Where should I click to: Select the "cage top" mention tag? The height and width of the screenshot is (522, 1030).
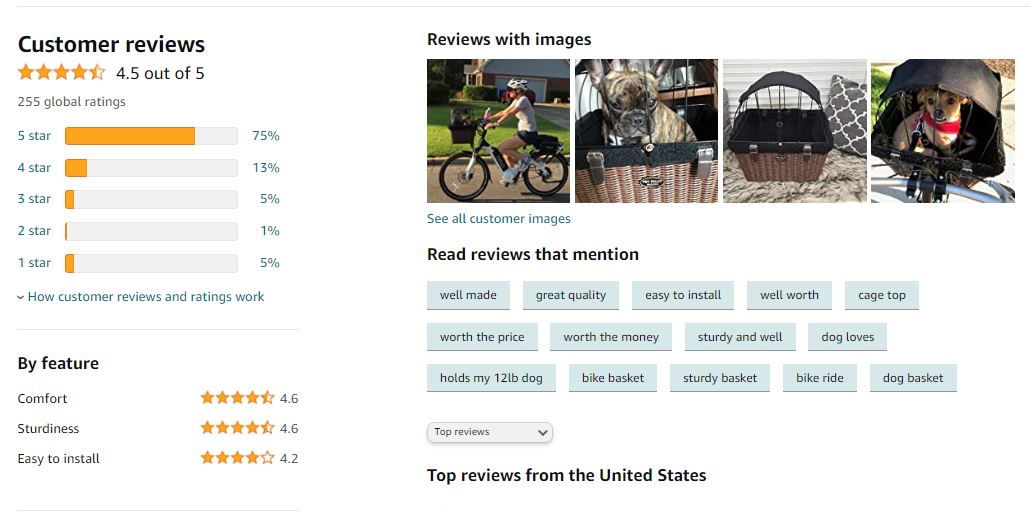(882, 295)
